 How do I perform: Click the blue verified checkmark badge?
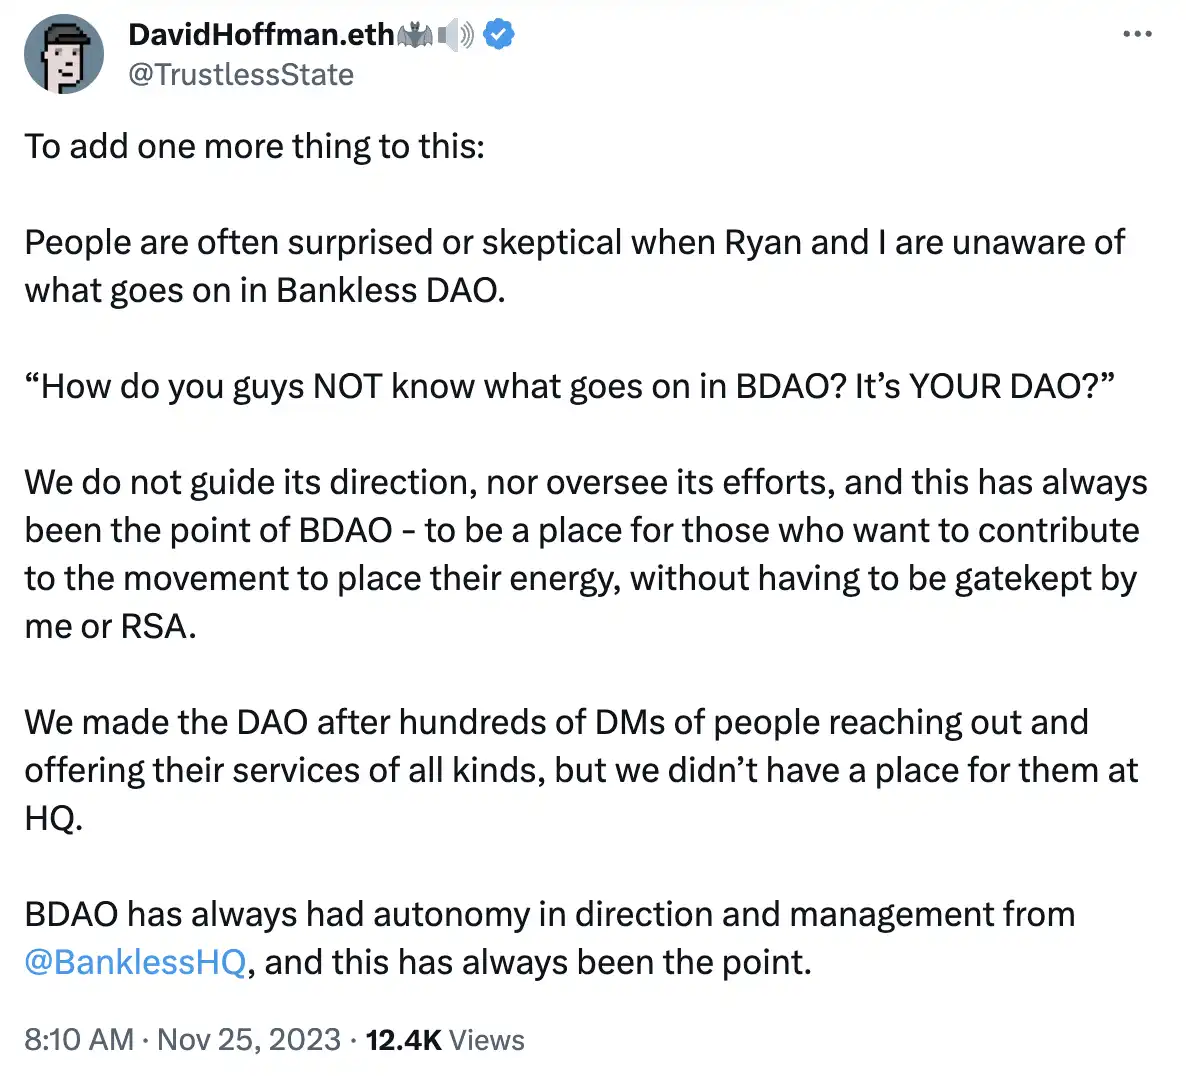499,35
